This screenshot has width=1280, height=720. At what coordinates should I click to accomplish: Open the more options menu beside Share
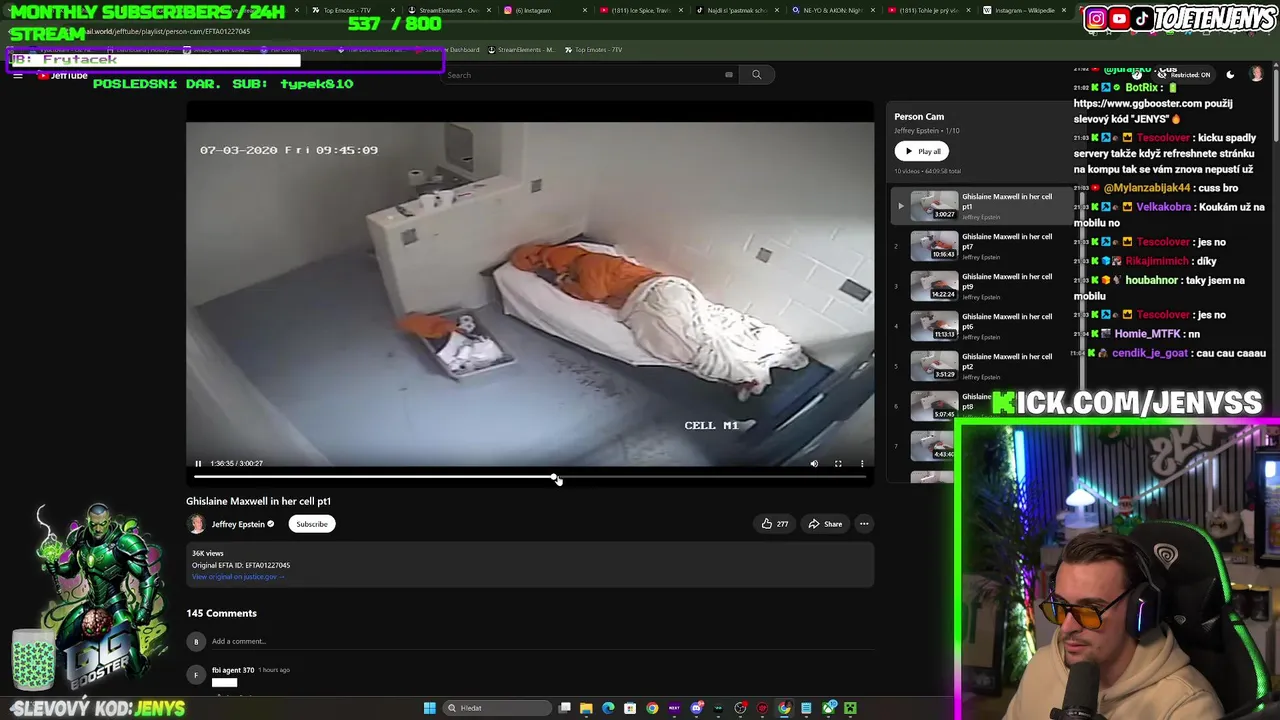(x=864, y=524)
